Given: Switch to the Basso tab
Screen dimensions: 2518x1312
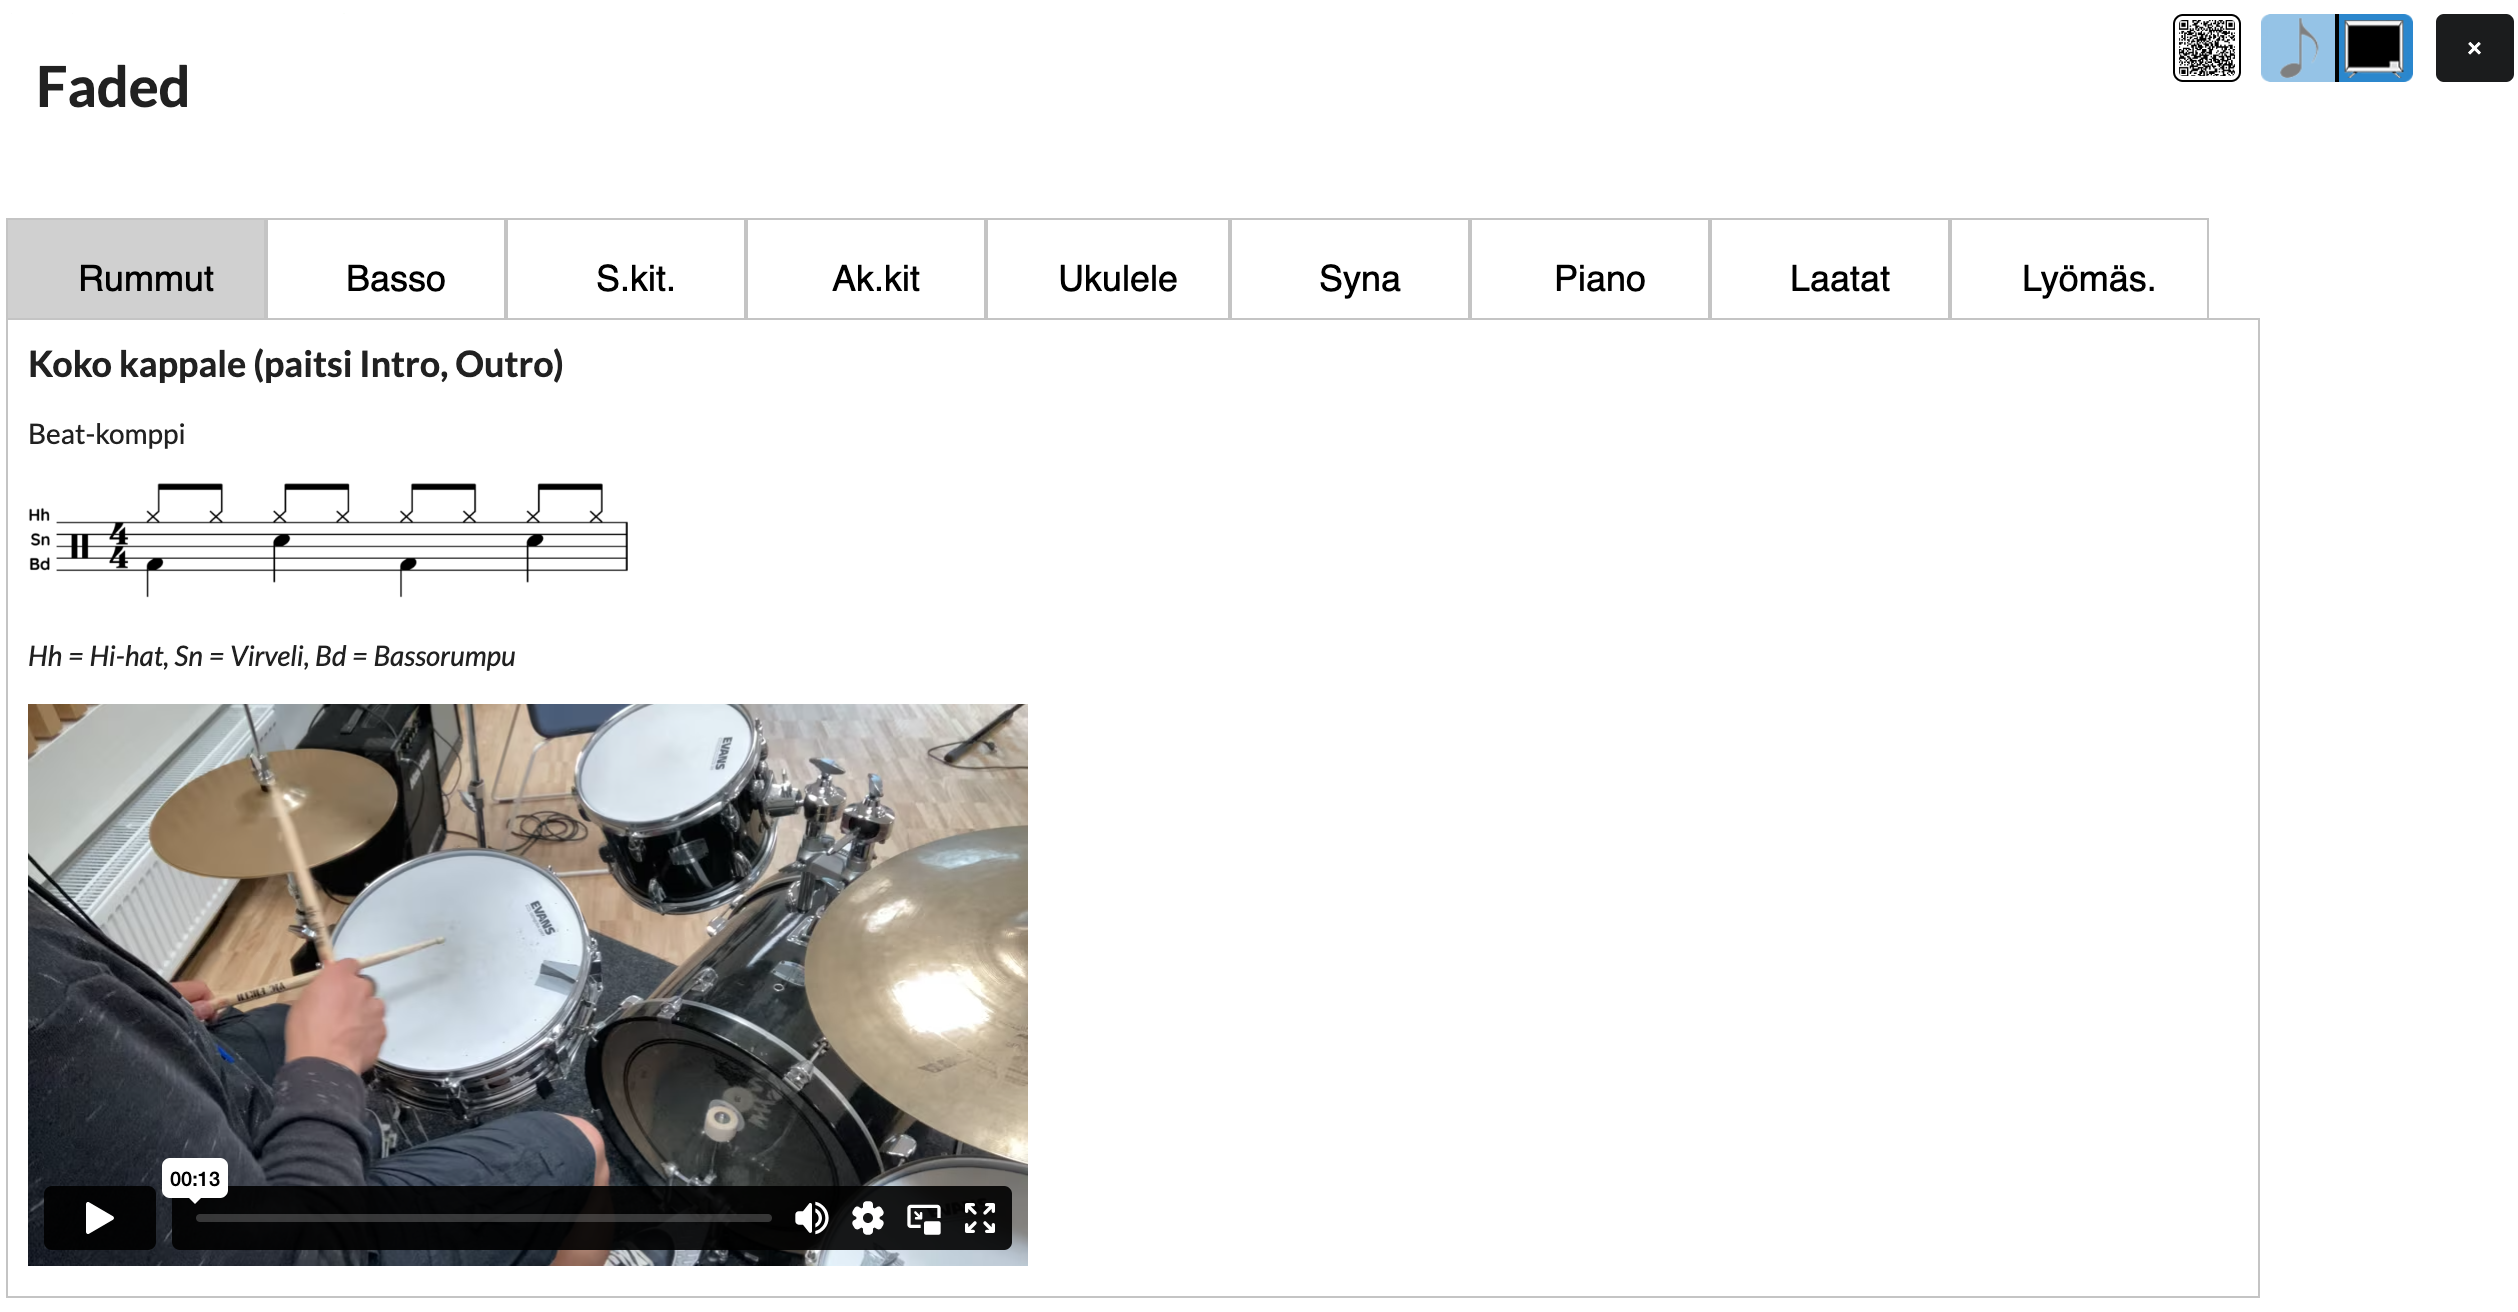Looking at the screenshot, I should click(x=395, y=278).
